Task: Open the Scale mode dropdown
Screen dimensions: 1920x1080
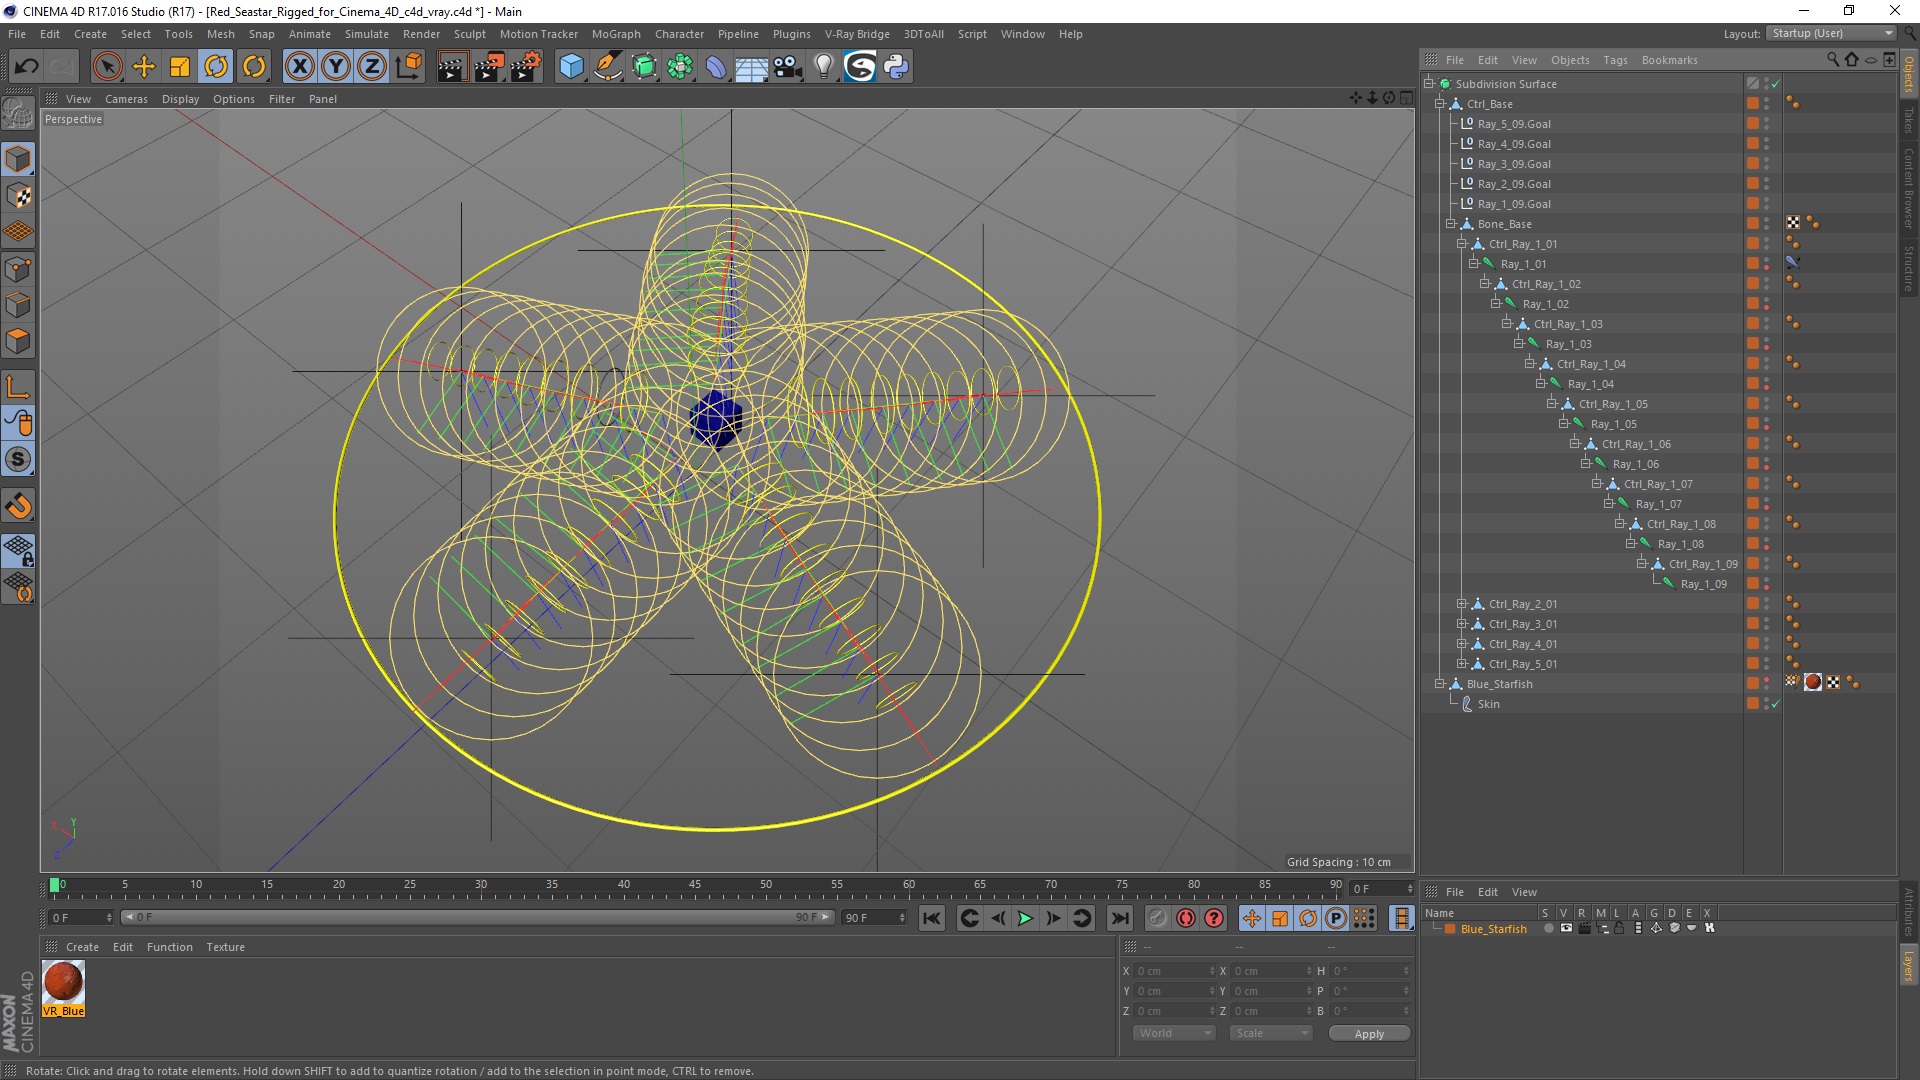Action: 1270,1034
